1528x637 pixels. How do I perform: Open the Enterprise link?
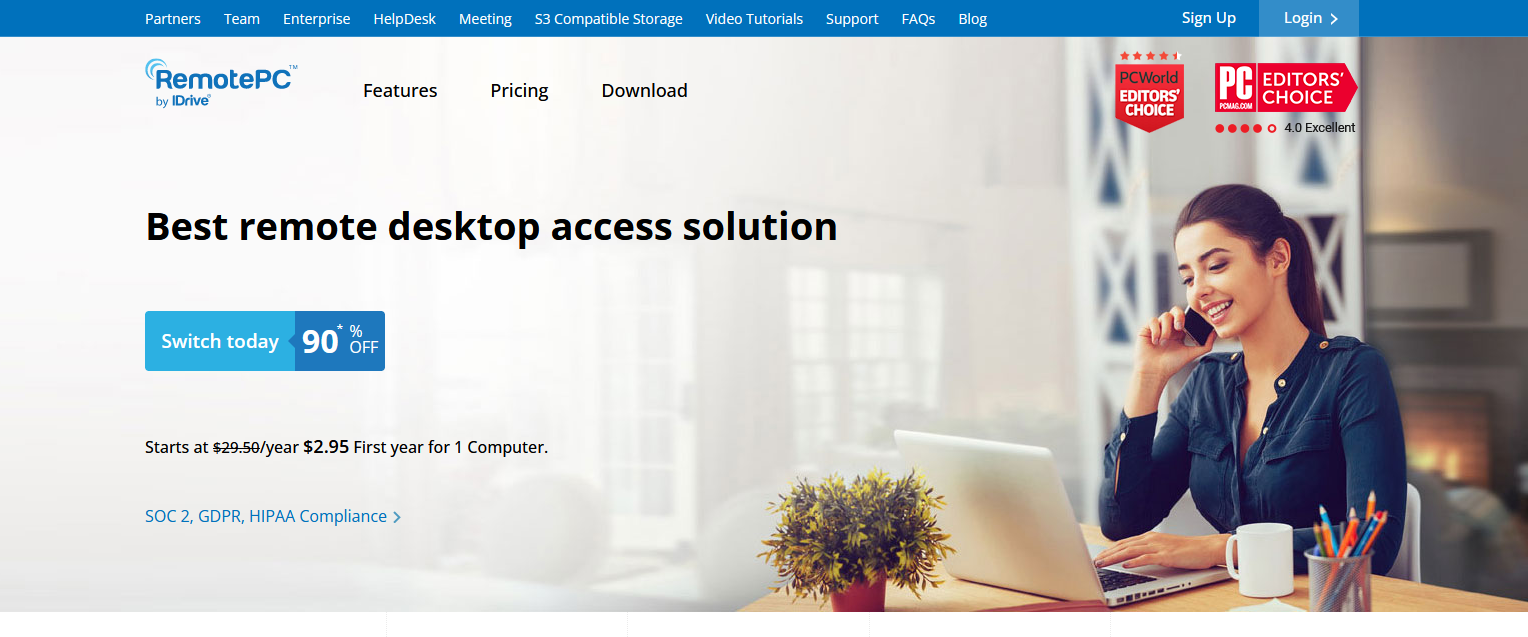point(317,19)
